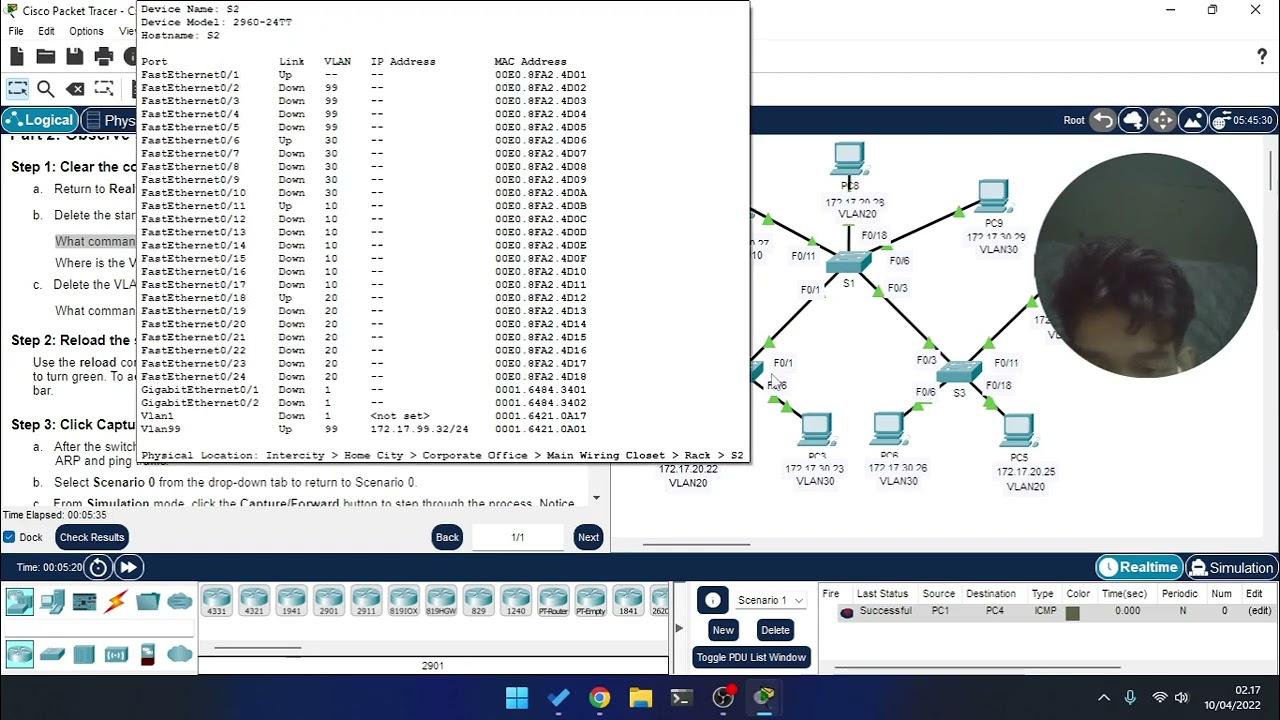This screenshot has height=720, width=1280.
Task: Click the Power Cycle Devices button
Action: coord(98,568)
